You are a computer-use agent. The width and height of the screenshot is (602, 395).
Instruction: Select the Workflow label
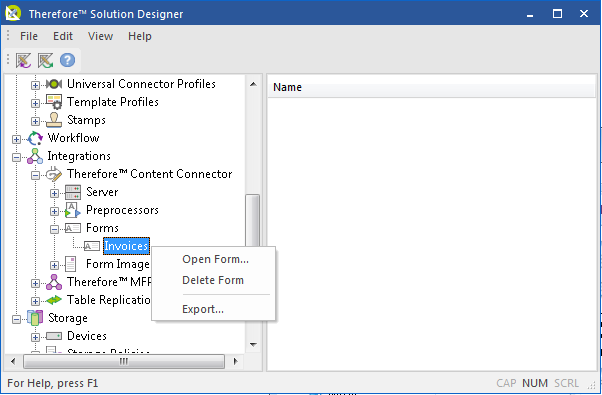coord(73,138)
